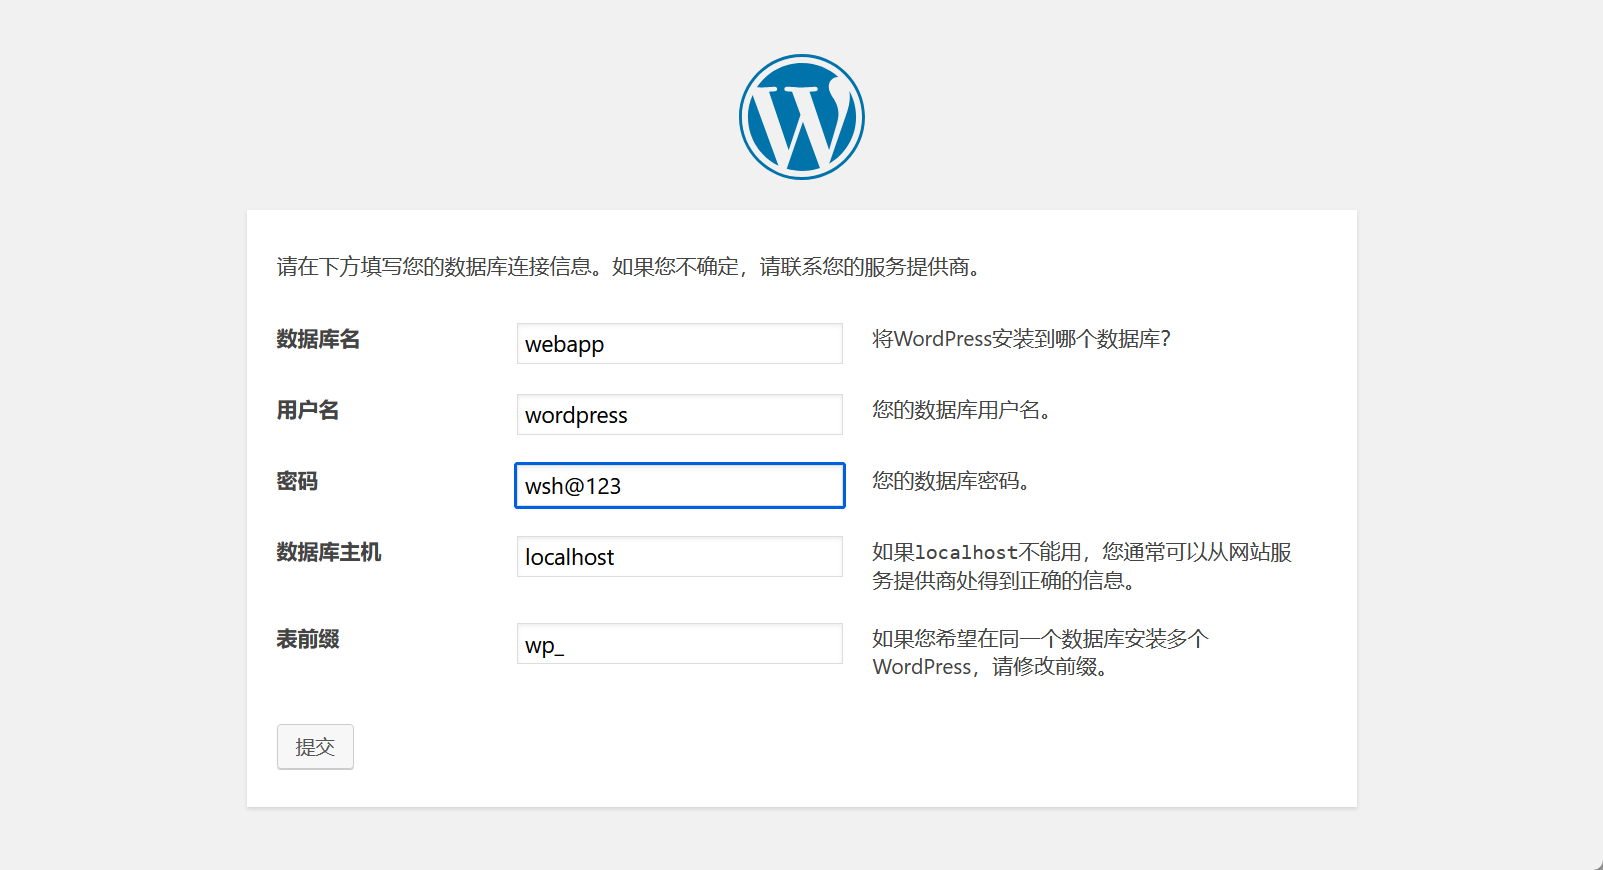This screenshot has width=1603, height=870.
Task: Click the username field containing wordpress
Action: click(680, 414)
